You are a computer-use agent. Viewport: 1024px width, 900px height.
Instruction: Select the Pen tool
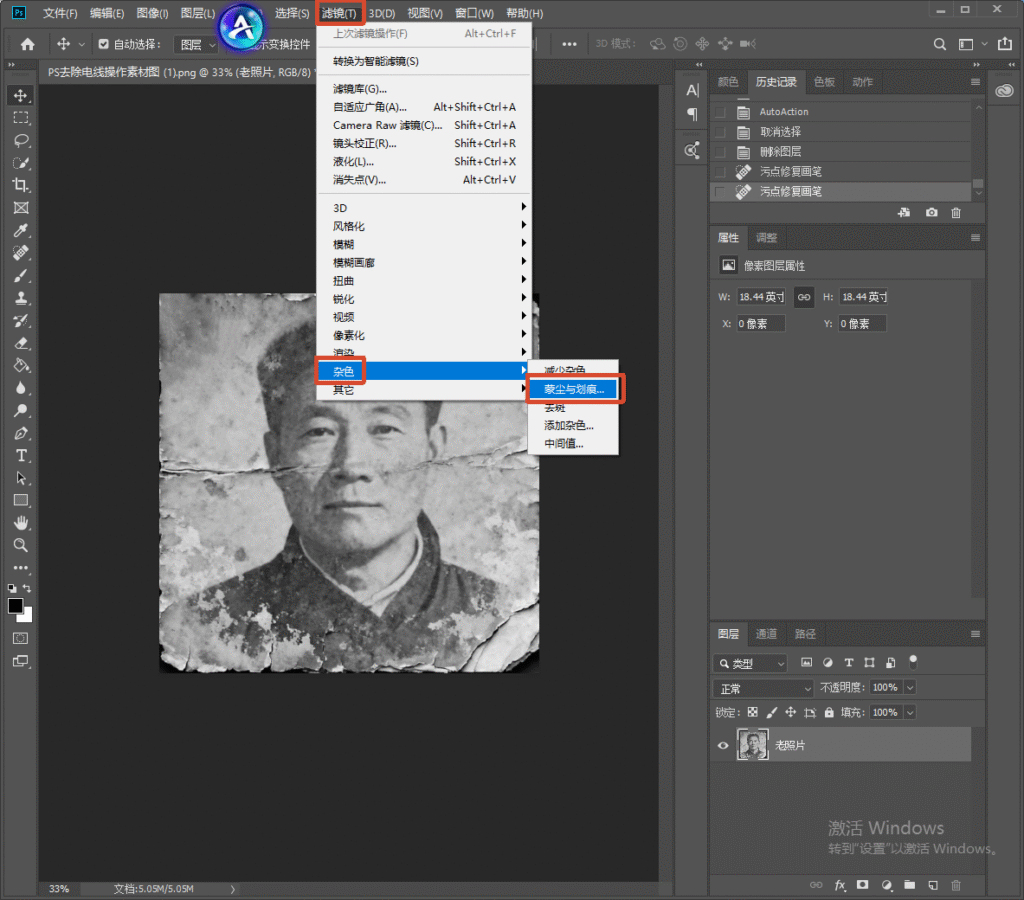pos(21,434)
